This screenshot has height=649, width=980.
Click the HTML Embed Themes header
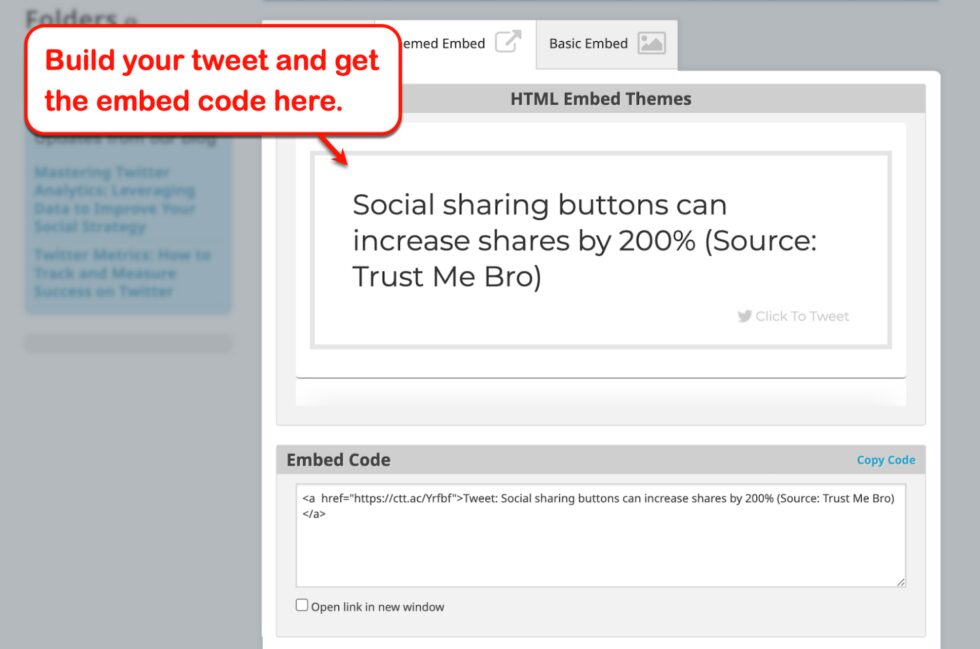click(x=601, y=99)
